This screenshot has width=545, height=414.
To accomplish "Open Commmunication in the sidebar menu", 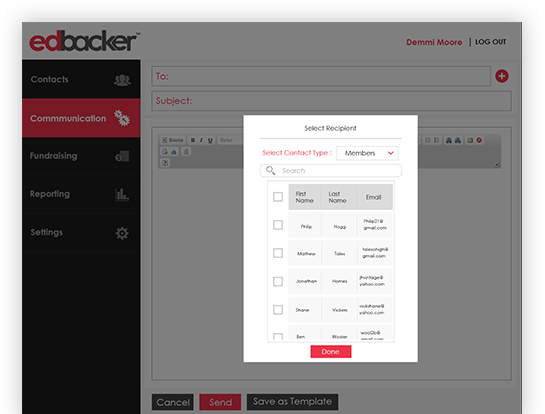I will [81, 118].
